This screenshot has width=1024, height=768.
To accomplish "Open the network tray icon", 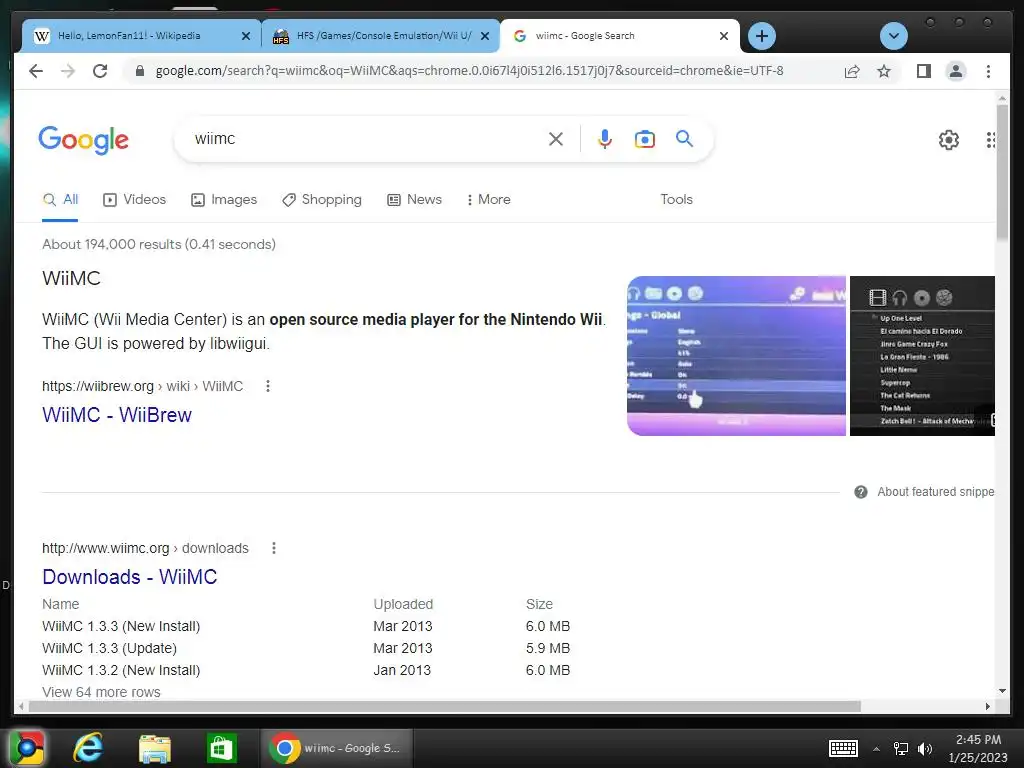I will click(901, 749).
